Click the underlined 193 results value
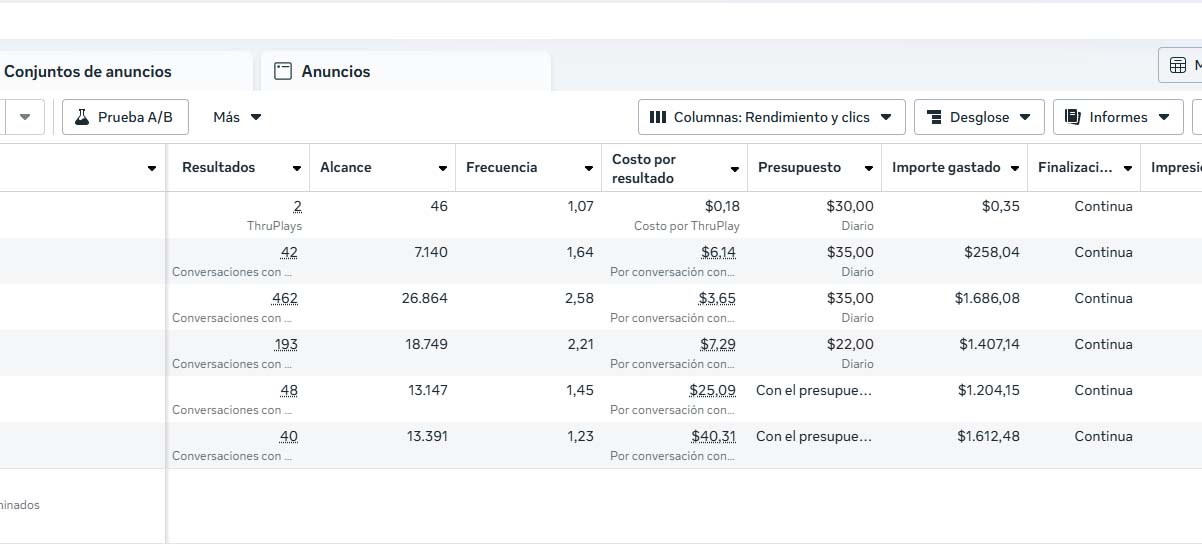 286,344
